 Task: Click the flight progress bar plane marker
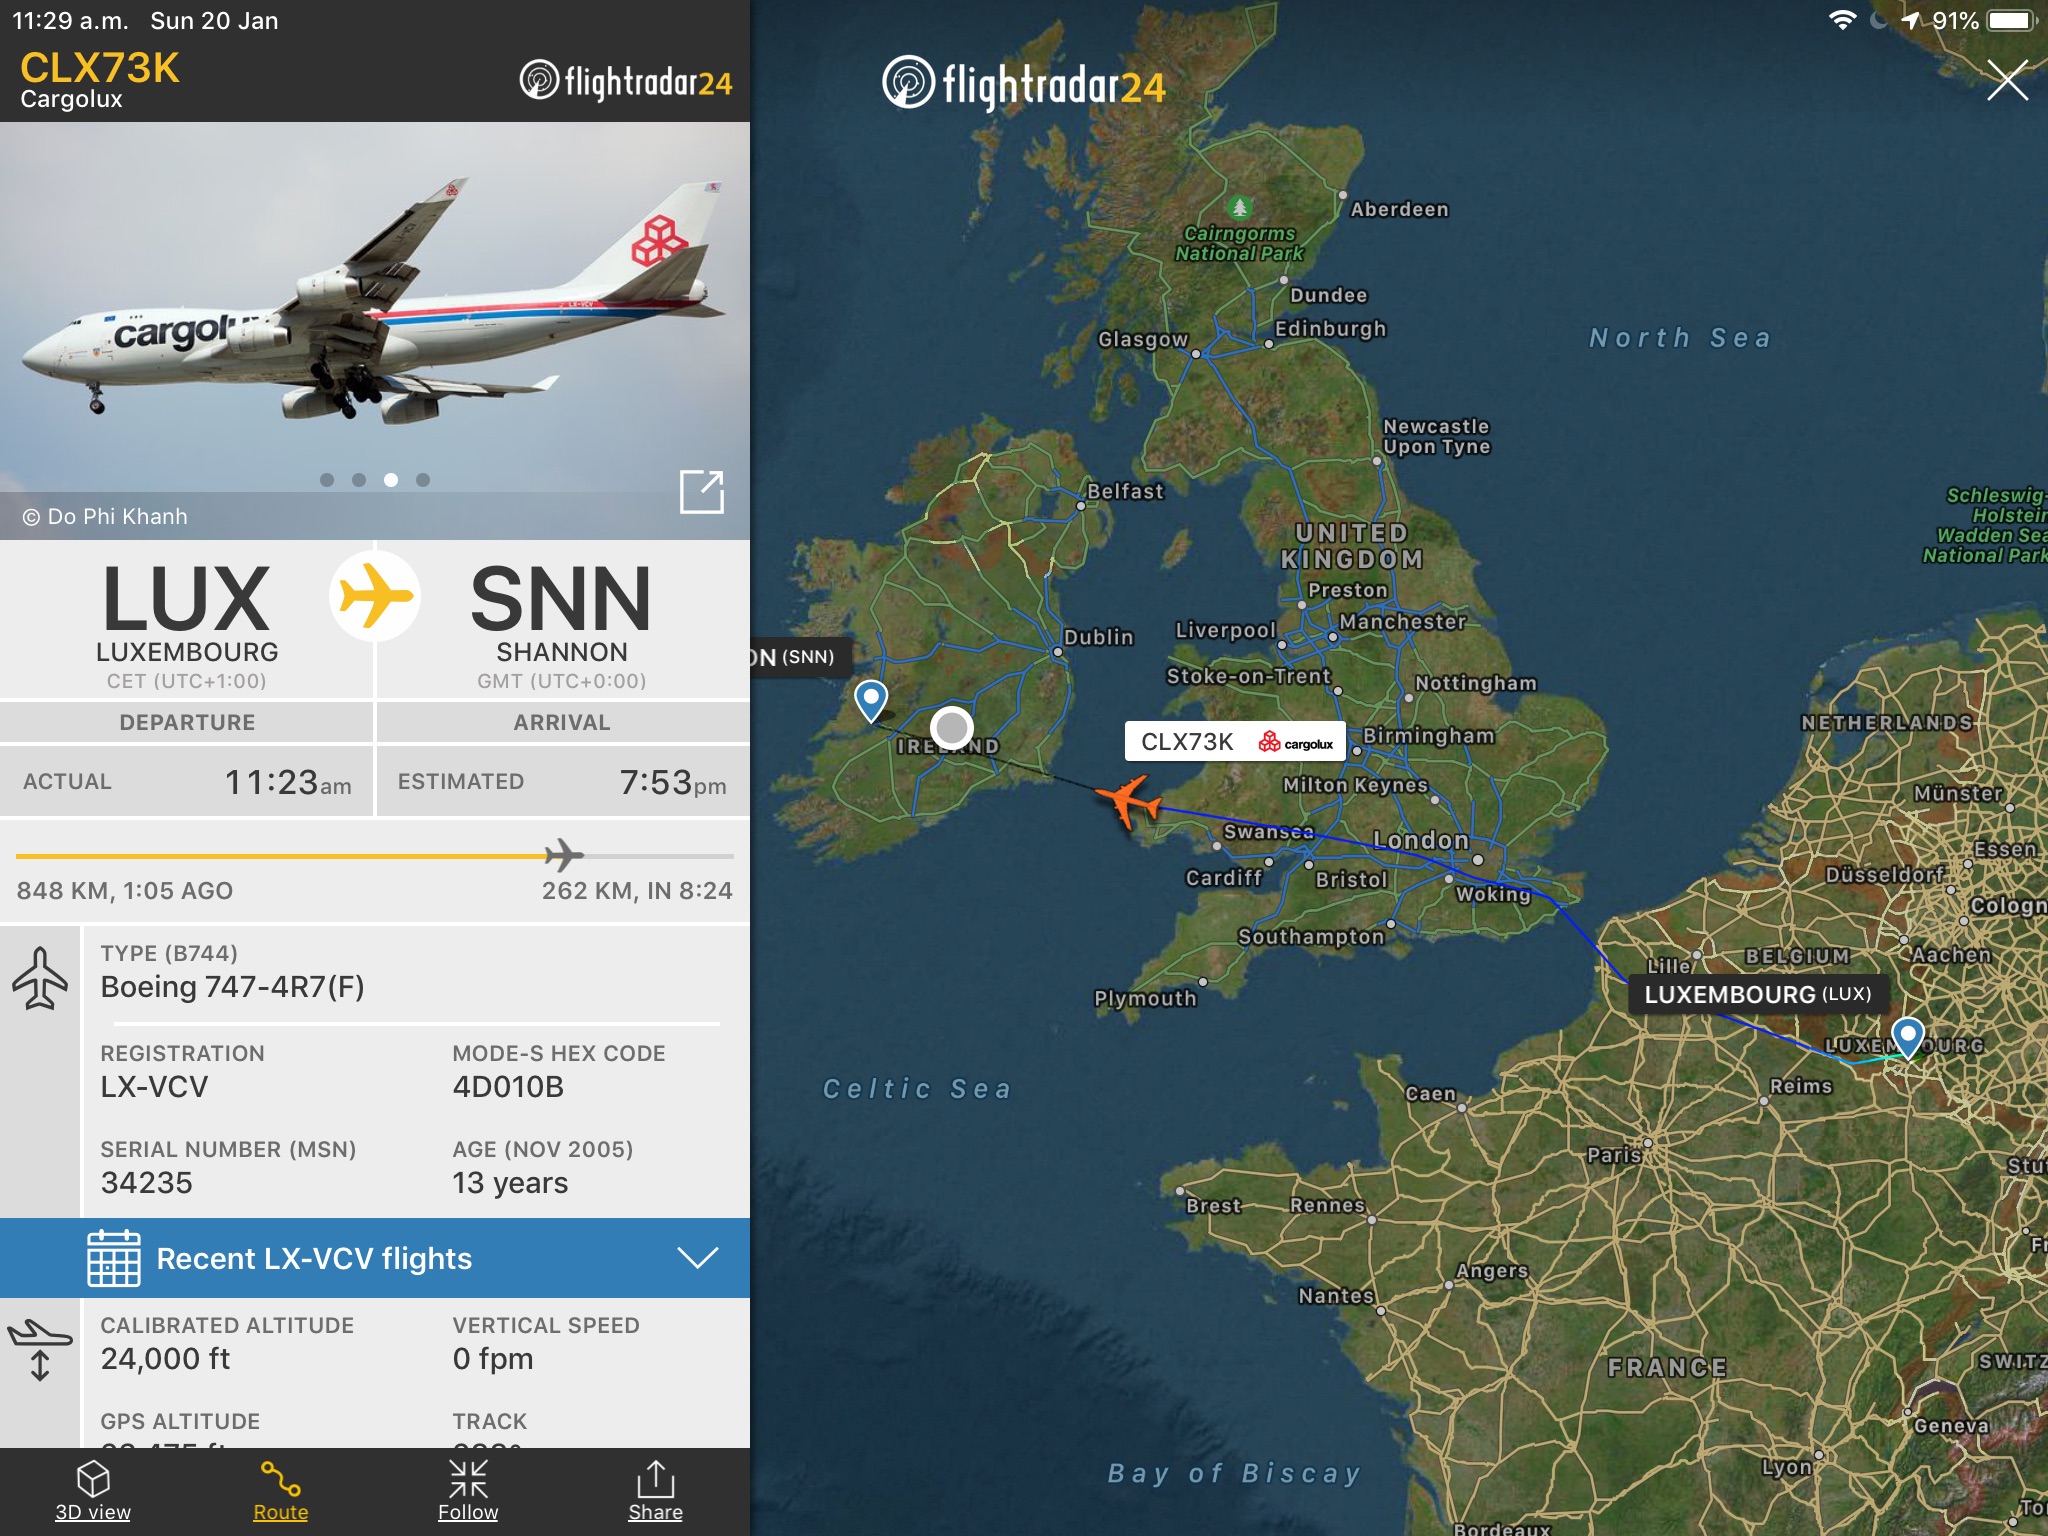coord(564,856)
